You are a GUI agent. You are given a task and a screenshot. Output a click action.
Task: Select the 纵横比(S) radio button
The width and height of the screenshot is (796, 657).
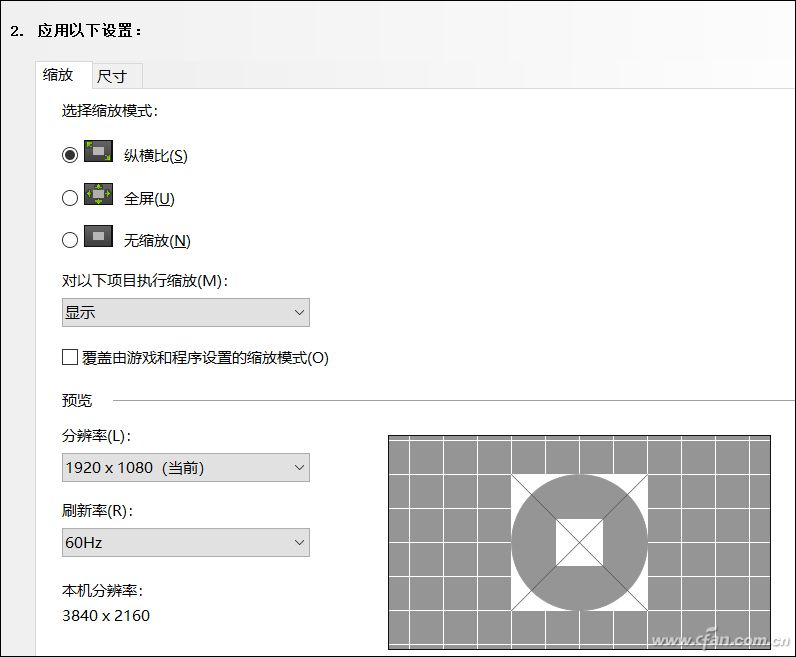70,154
